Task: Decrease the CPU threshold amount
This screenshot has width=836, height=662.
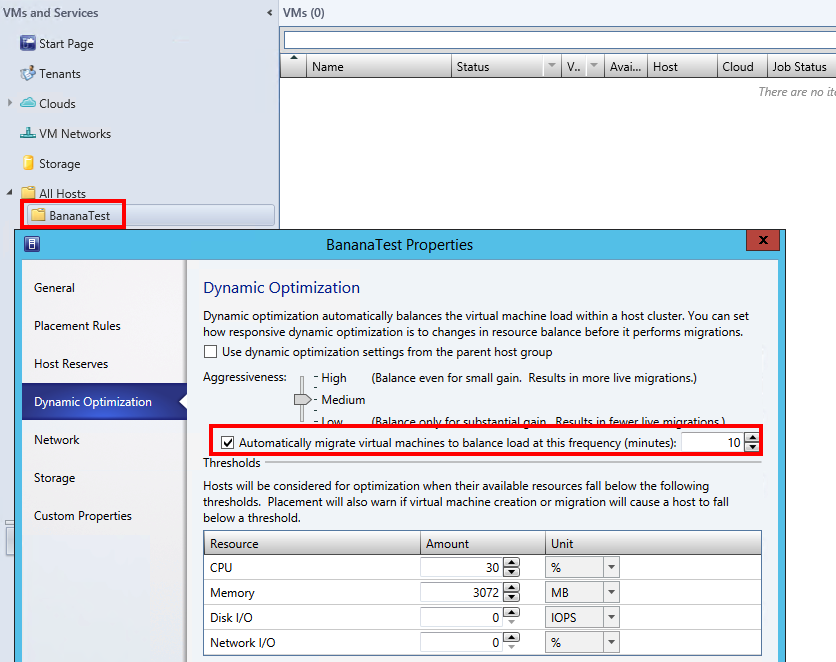Action: tap(511, 572)
